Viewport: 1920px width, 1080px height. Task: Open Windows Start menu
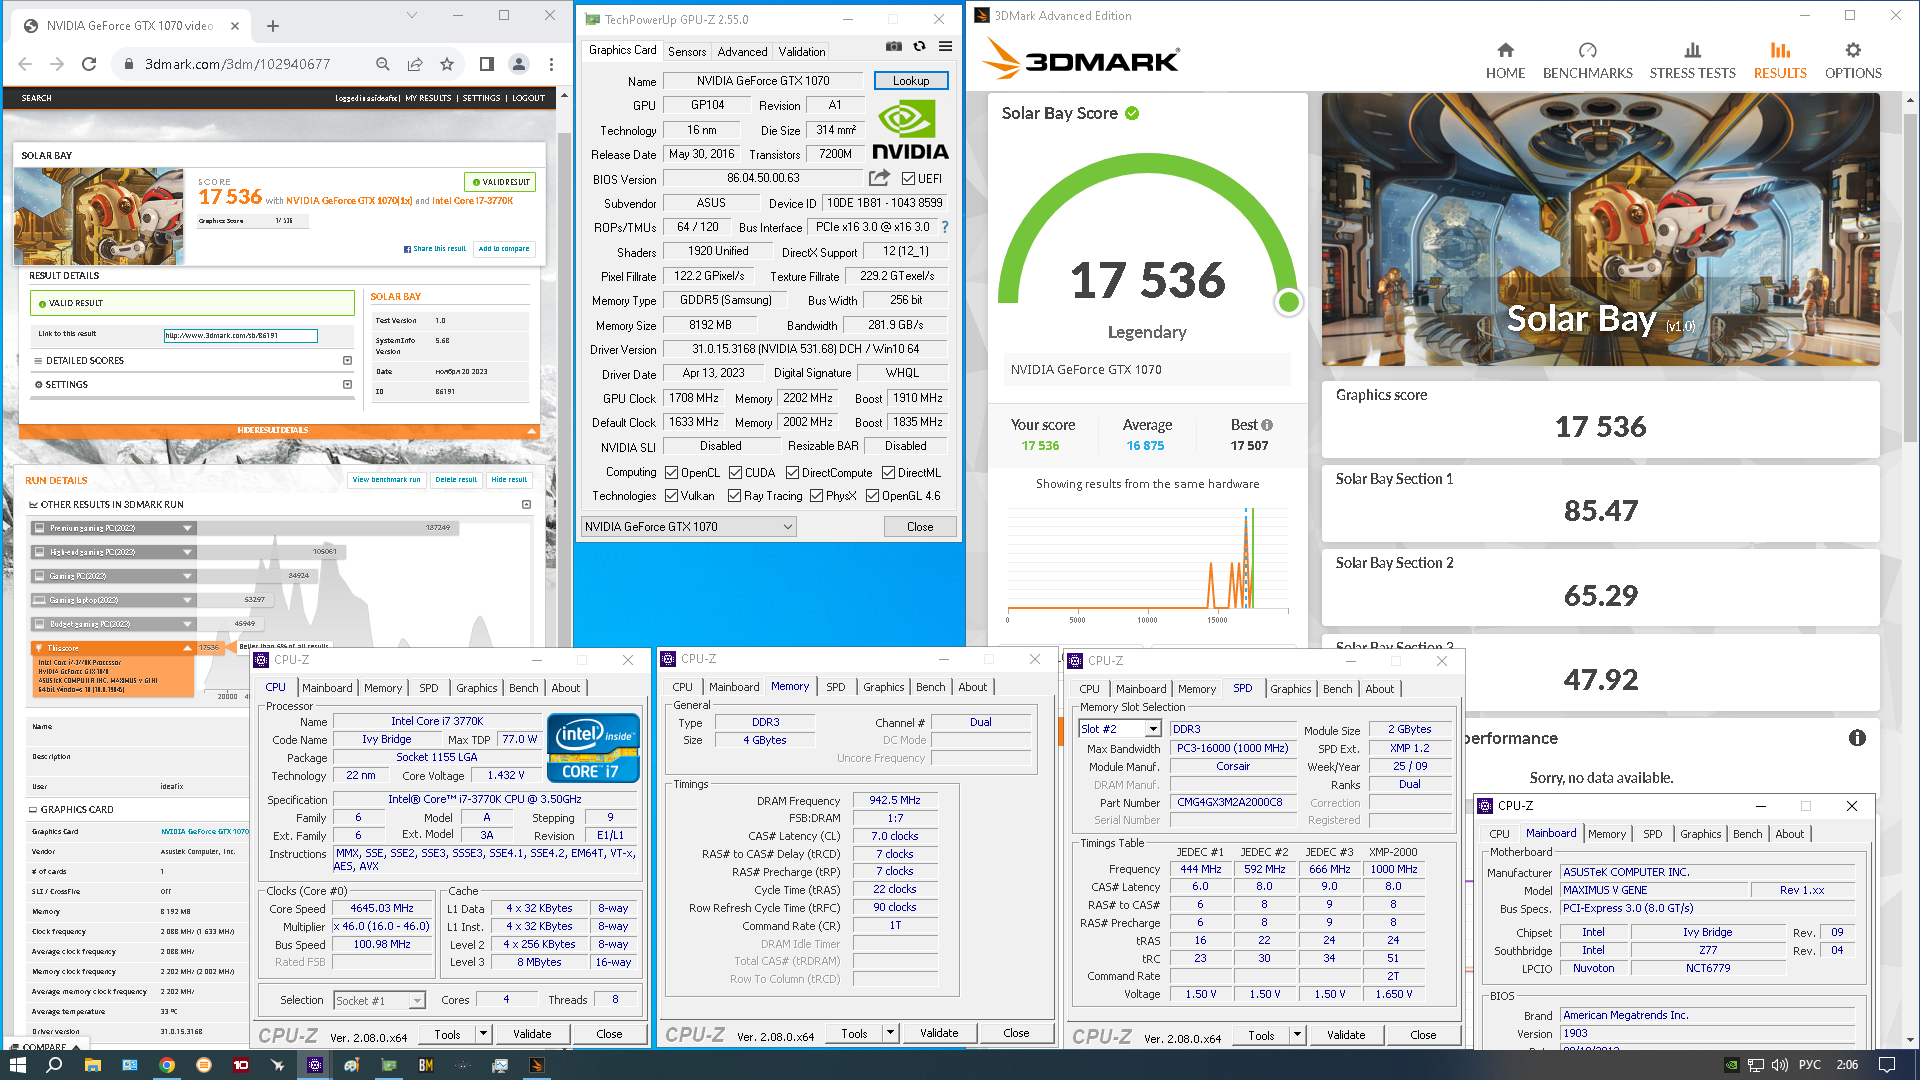coord(17,1065)
